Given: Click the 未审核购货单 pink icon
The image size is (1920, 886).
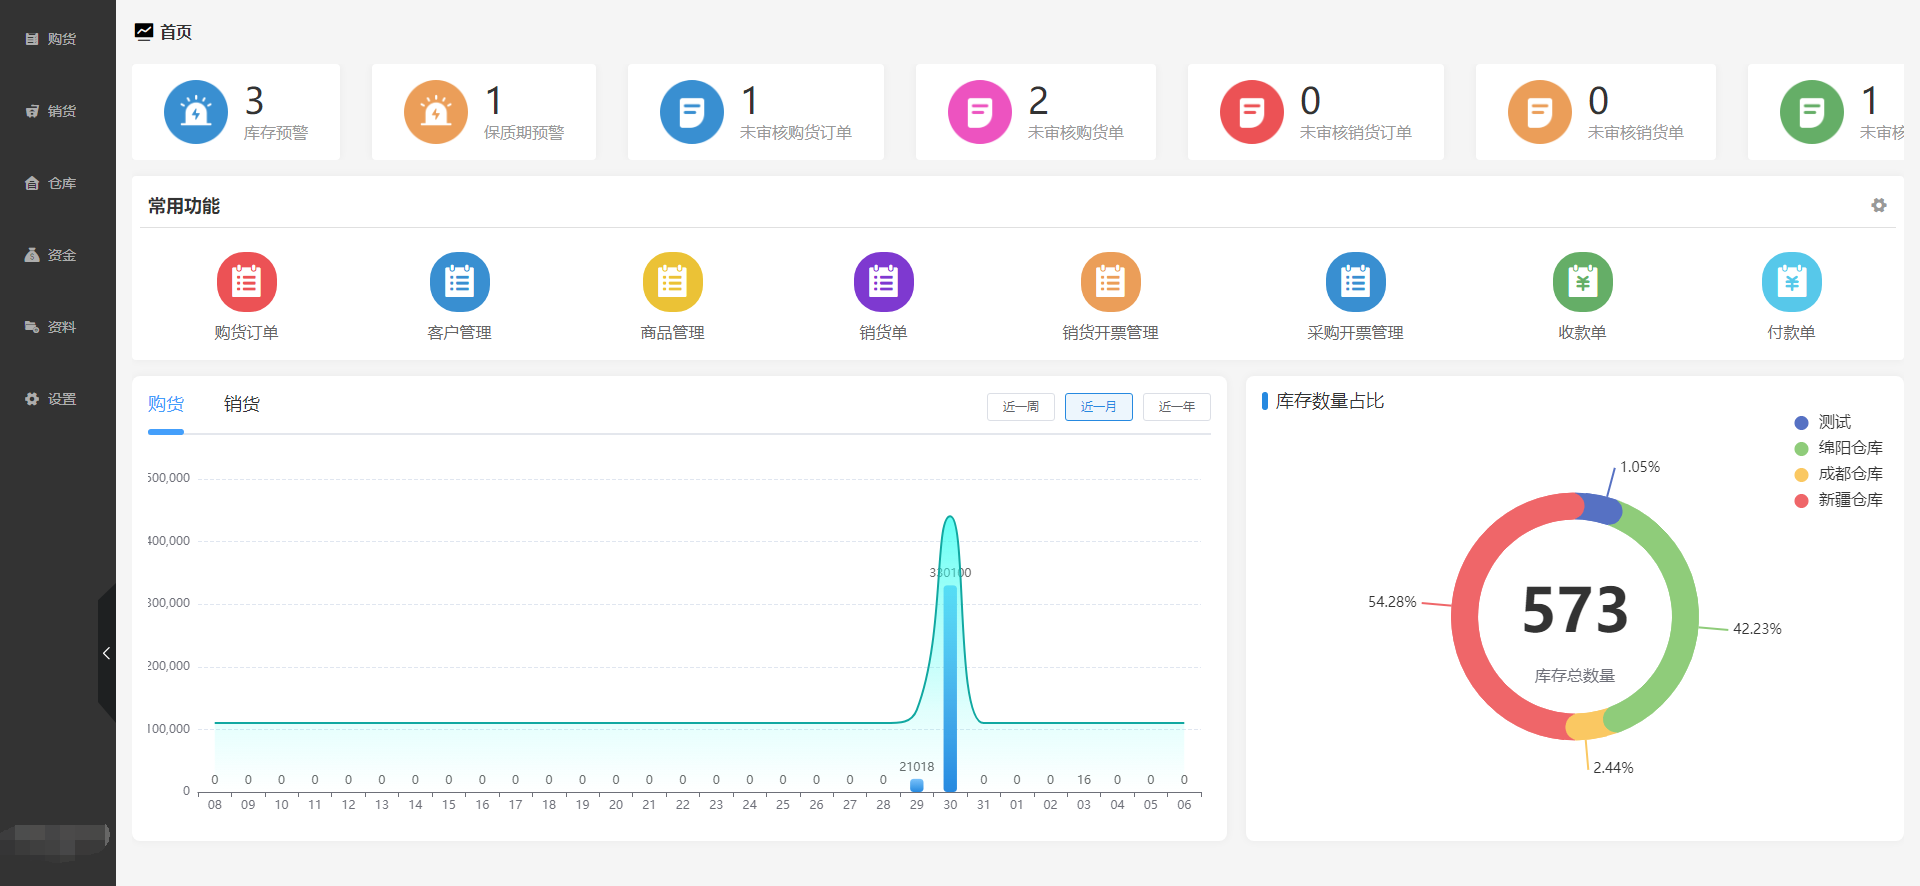Looking at the screenshot, I should pyautogui.click(x=980, y=112).
